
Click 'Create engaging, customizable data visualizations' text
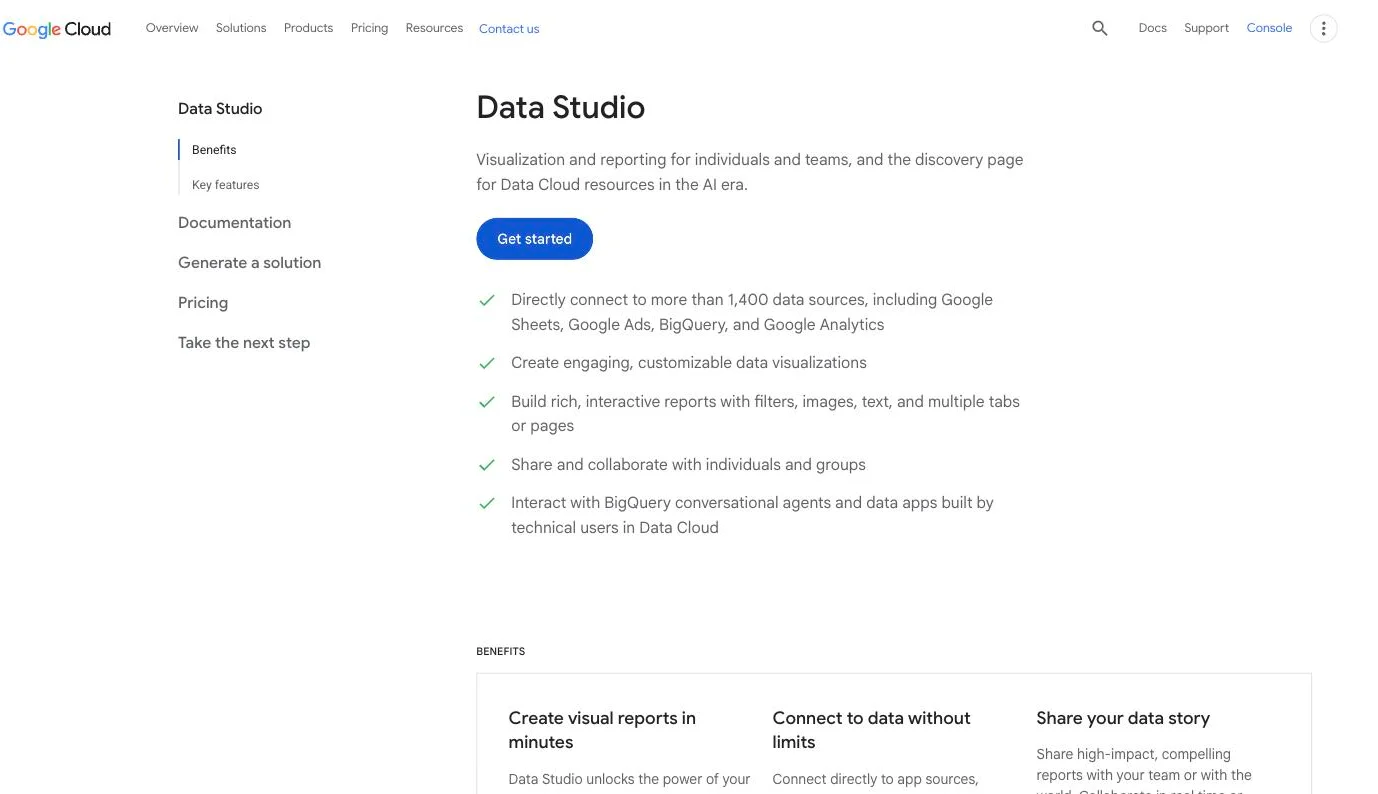point(689,363)
